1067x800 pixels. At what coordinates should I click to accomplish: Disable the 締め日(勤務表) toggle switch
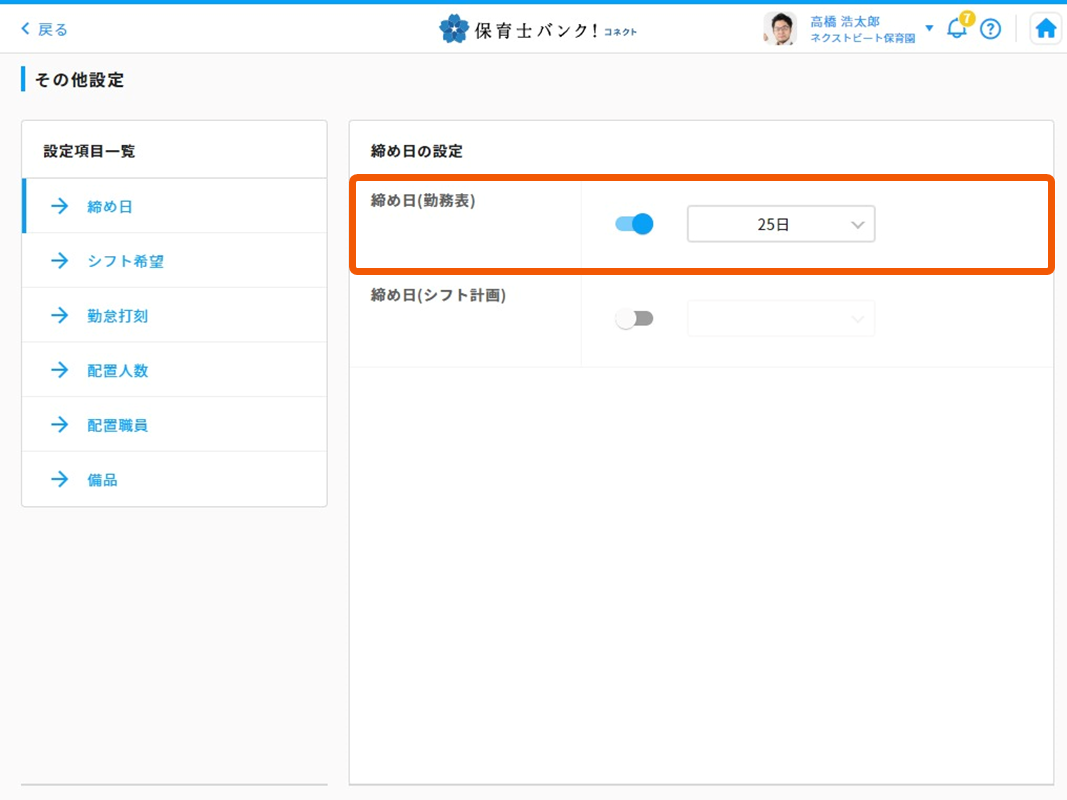coord(634,224)
